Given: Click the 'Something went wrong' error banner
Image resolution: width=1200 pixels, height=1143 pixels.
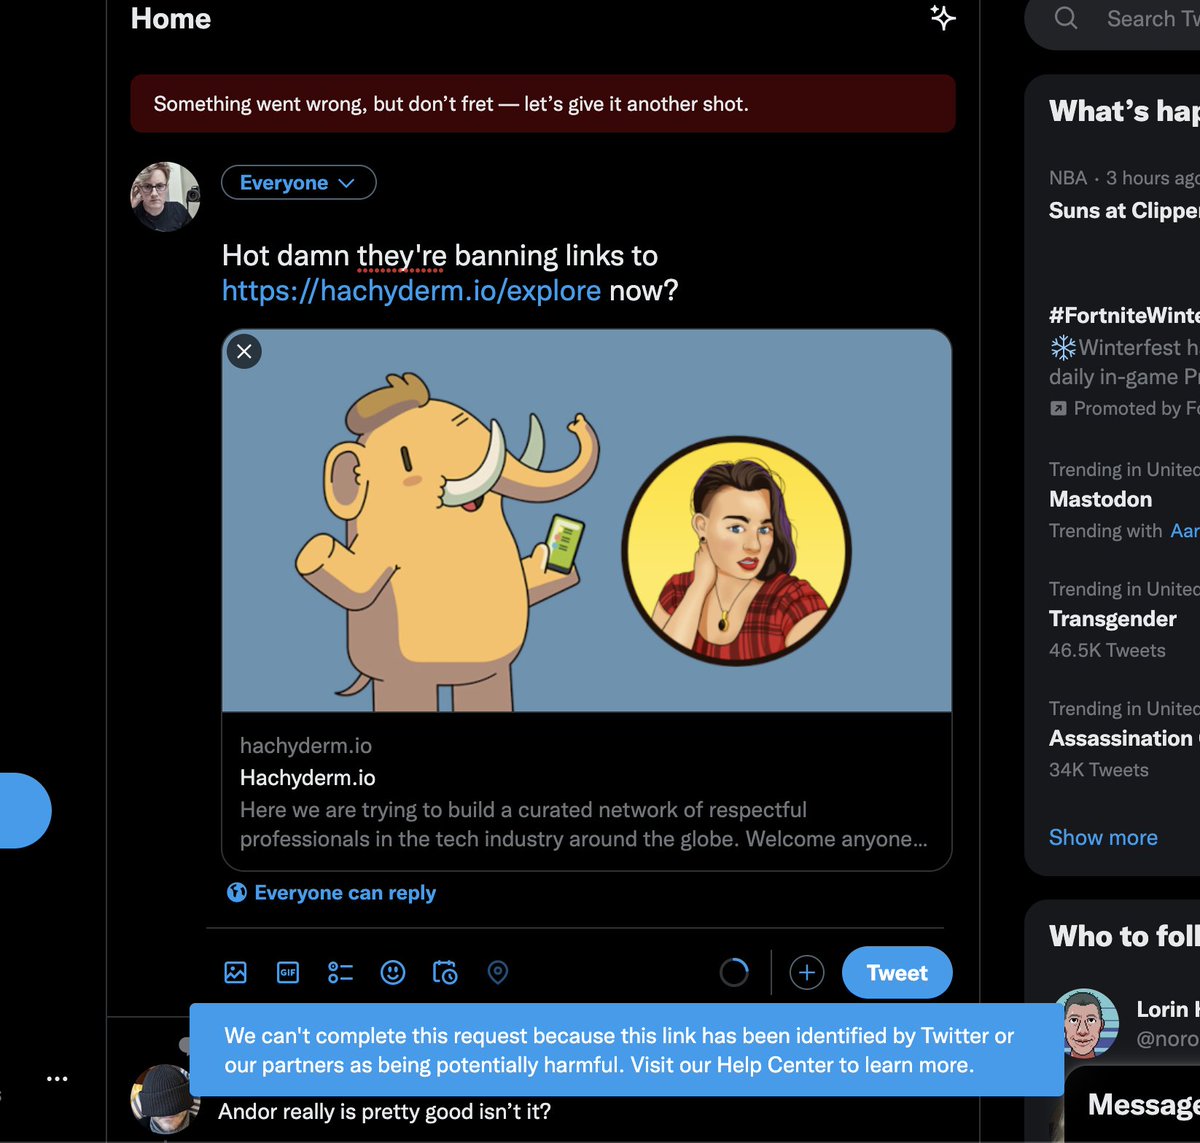Looking at the screenshot, I should 543,103.
